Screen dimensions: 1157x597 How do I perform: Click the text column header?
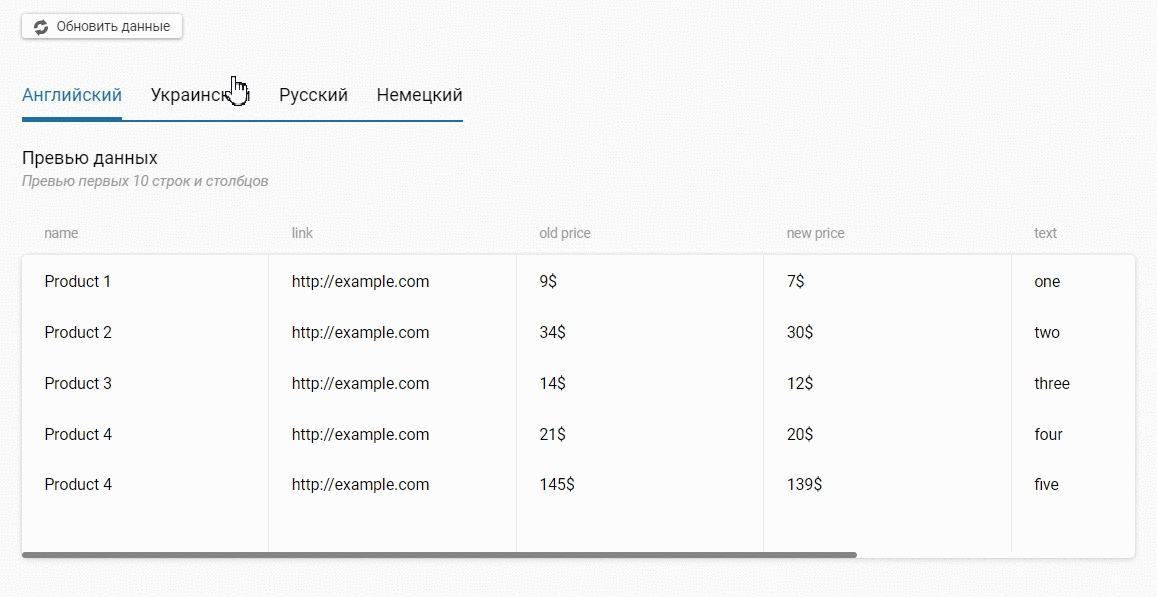coord(1045,233)
